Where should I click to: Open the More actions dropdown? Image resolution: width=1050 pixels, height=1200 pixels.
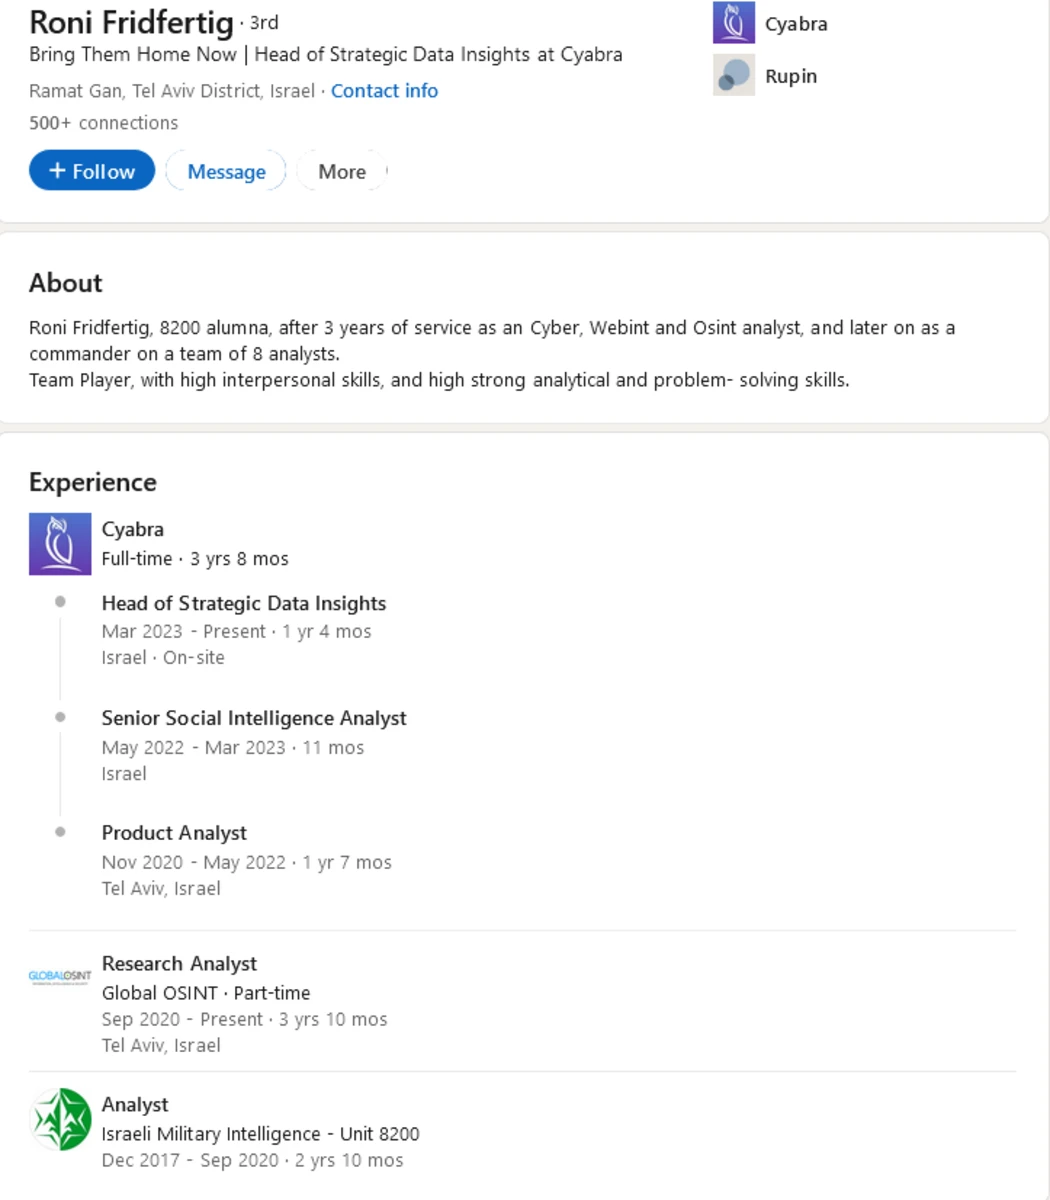[342, 171]
